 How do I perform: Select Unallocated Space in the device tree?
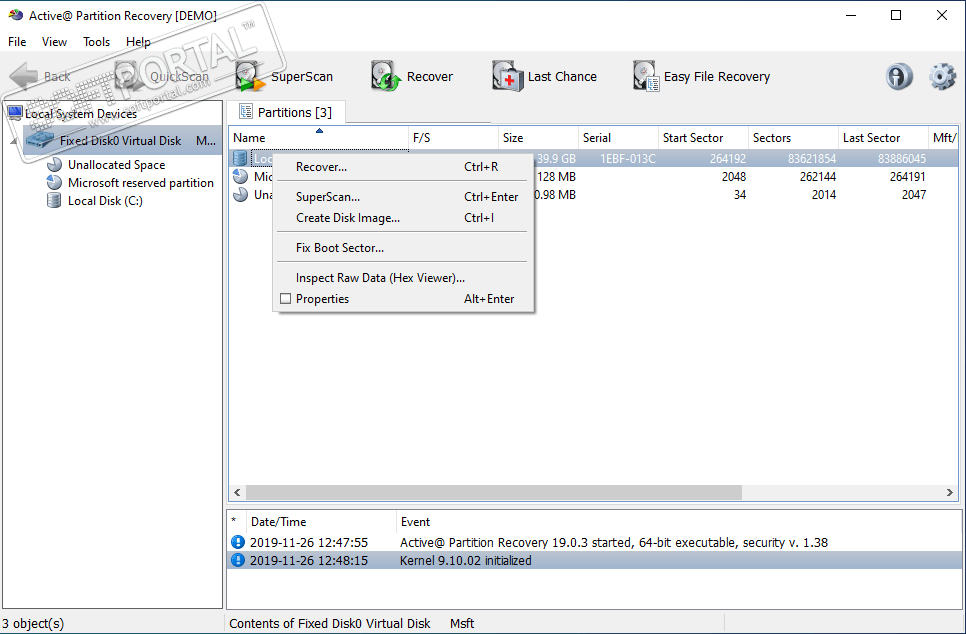coord(116,165)
